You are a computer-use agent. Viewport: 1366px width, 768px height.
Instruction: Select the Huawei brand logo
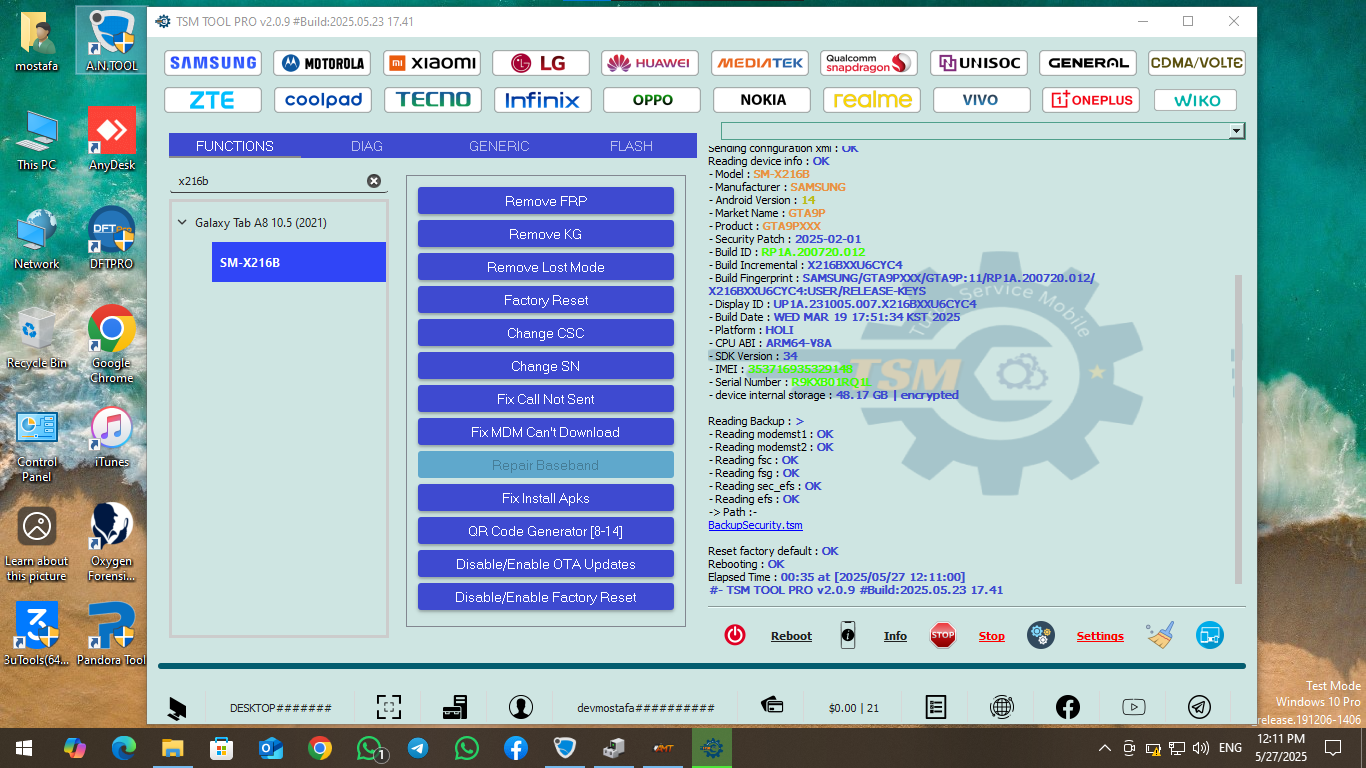point(650,63)
